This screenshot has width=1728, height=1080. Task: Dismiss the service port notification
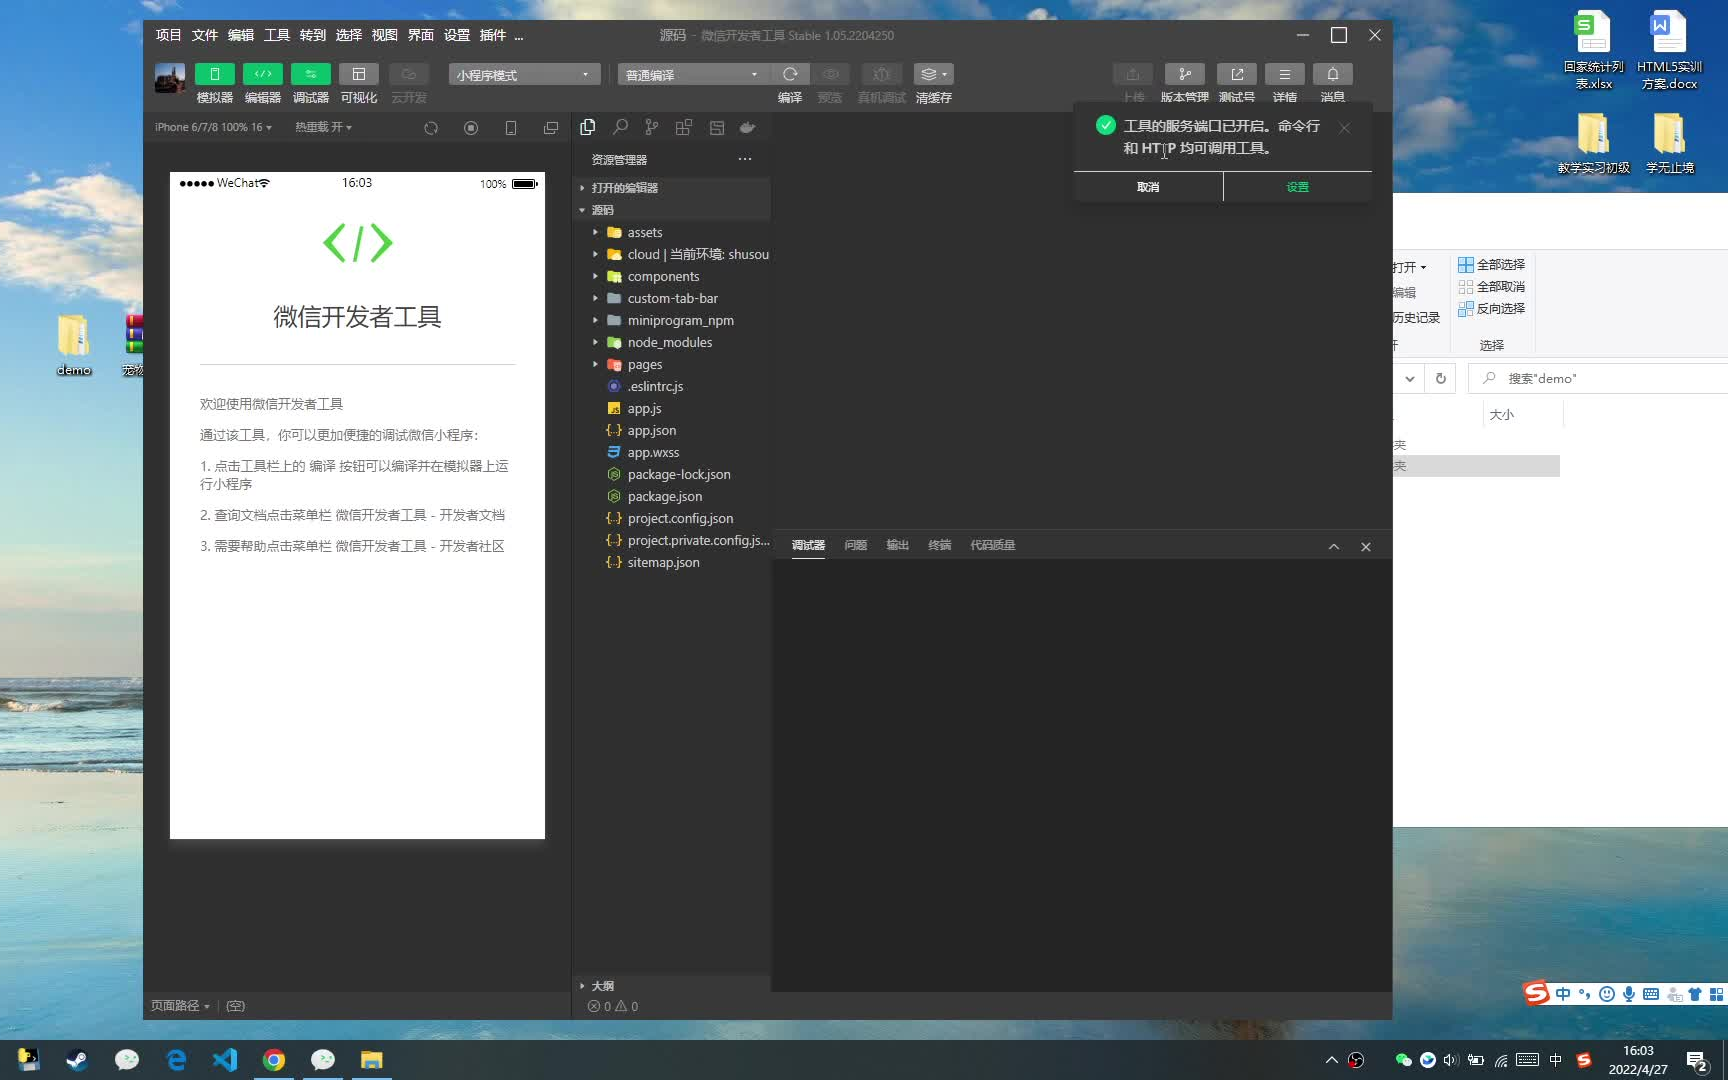1345,128
